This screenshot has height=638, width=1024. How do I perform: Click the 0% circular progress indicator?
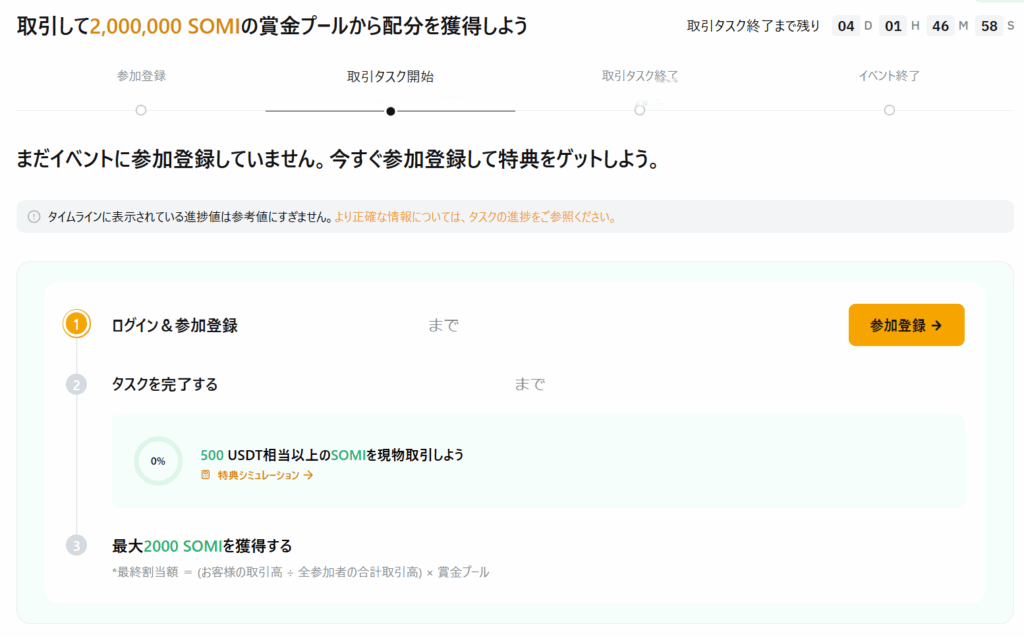click(x=158, y=461)
